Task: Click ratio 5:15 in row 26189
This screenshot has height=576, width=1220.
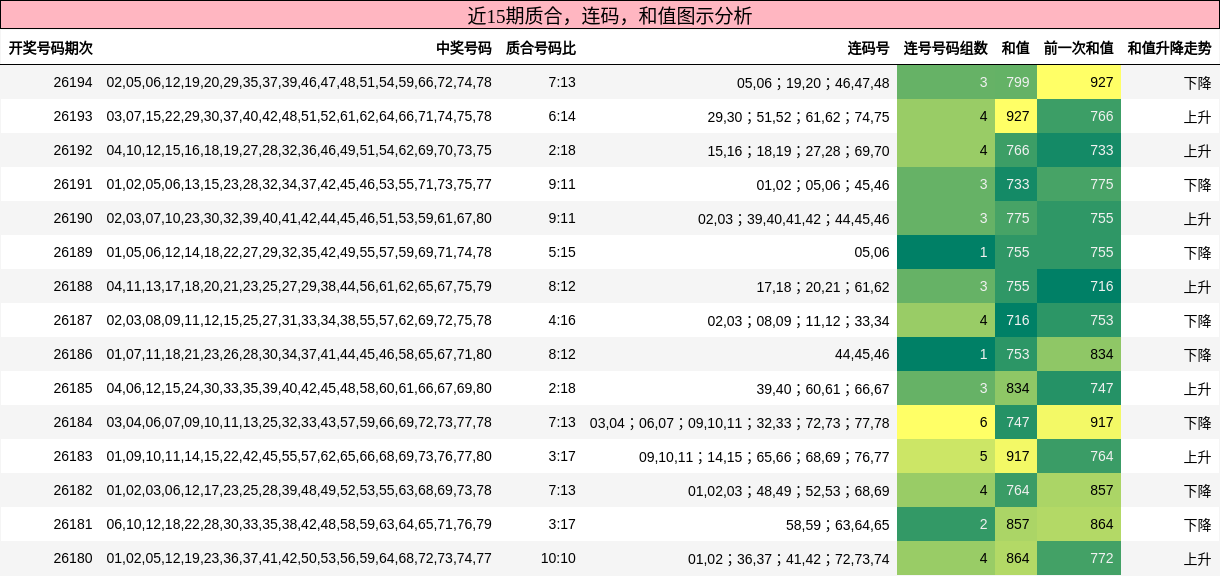Action: click(562, 252)
